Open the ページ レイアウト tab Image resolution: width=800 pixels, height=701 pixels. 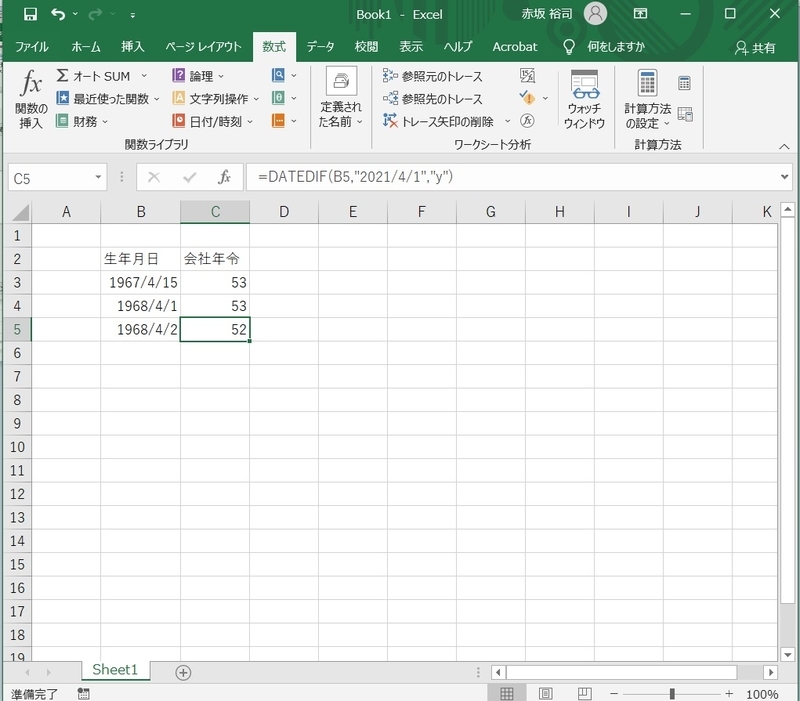(x=203, y=47)
